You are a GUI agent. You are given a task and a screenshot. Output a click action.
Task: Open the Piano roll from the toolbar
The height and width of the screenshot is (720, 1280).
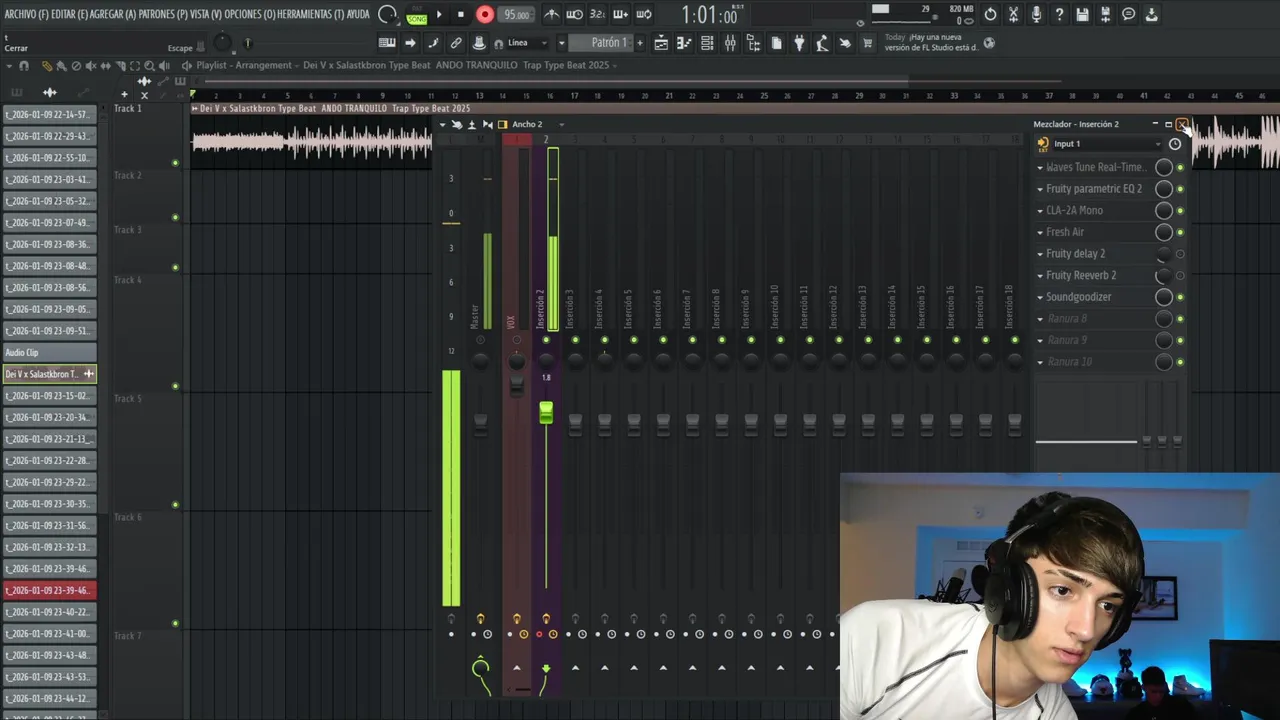(684, 43)
